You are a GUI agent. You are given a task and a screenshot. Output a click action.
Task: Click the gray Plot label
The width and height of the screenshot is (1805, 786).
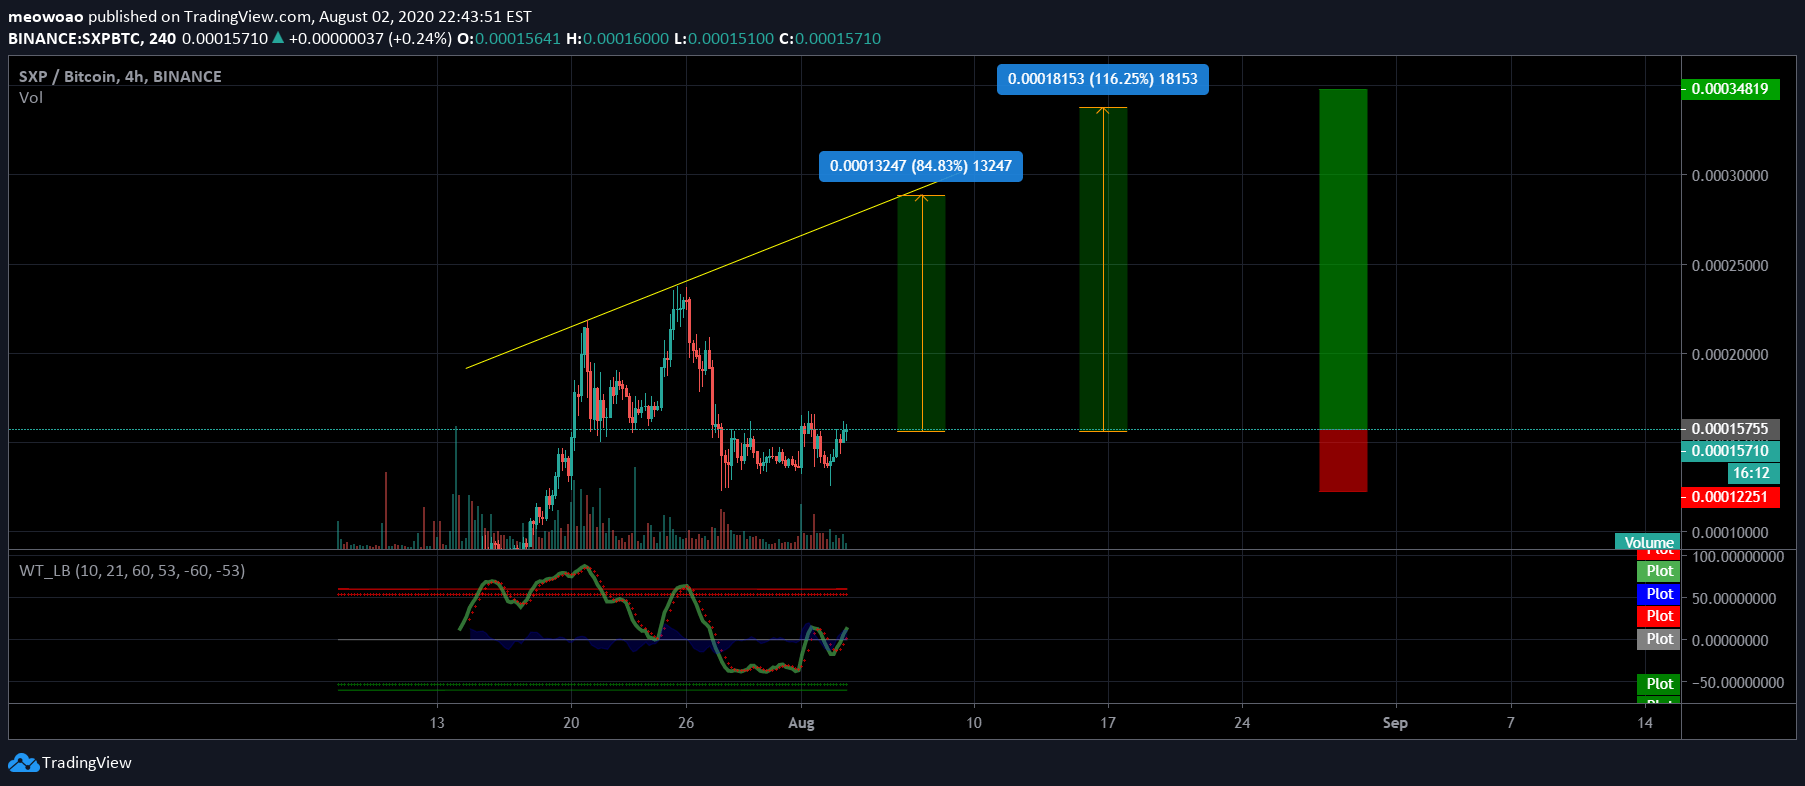point(1659,639)
